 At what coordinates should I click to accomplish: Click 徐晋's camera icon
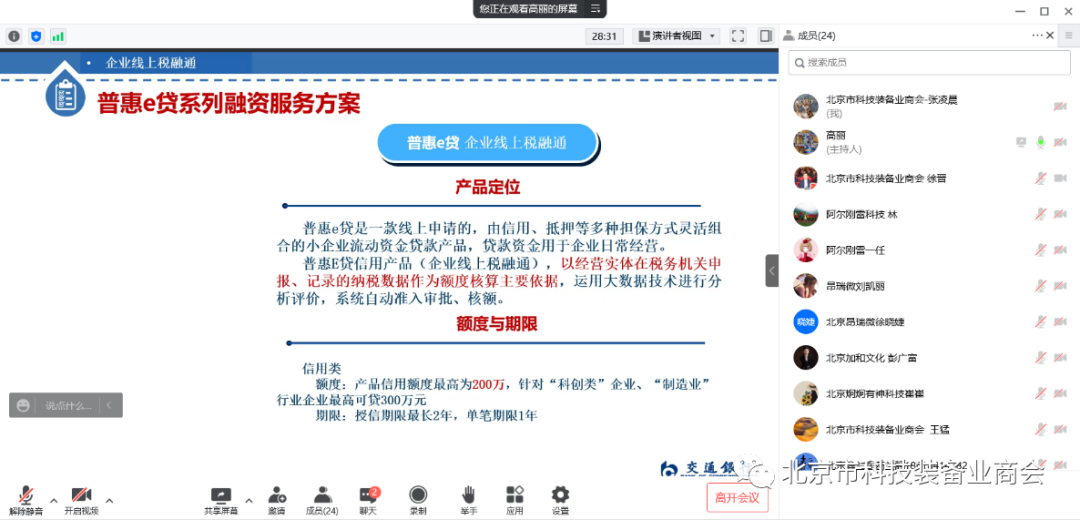coord(1060,178)
